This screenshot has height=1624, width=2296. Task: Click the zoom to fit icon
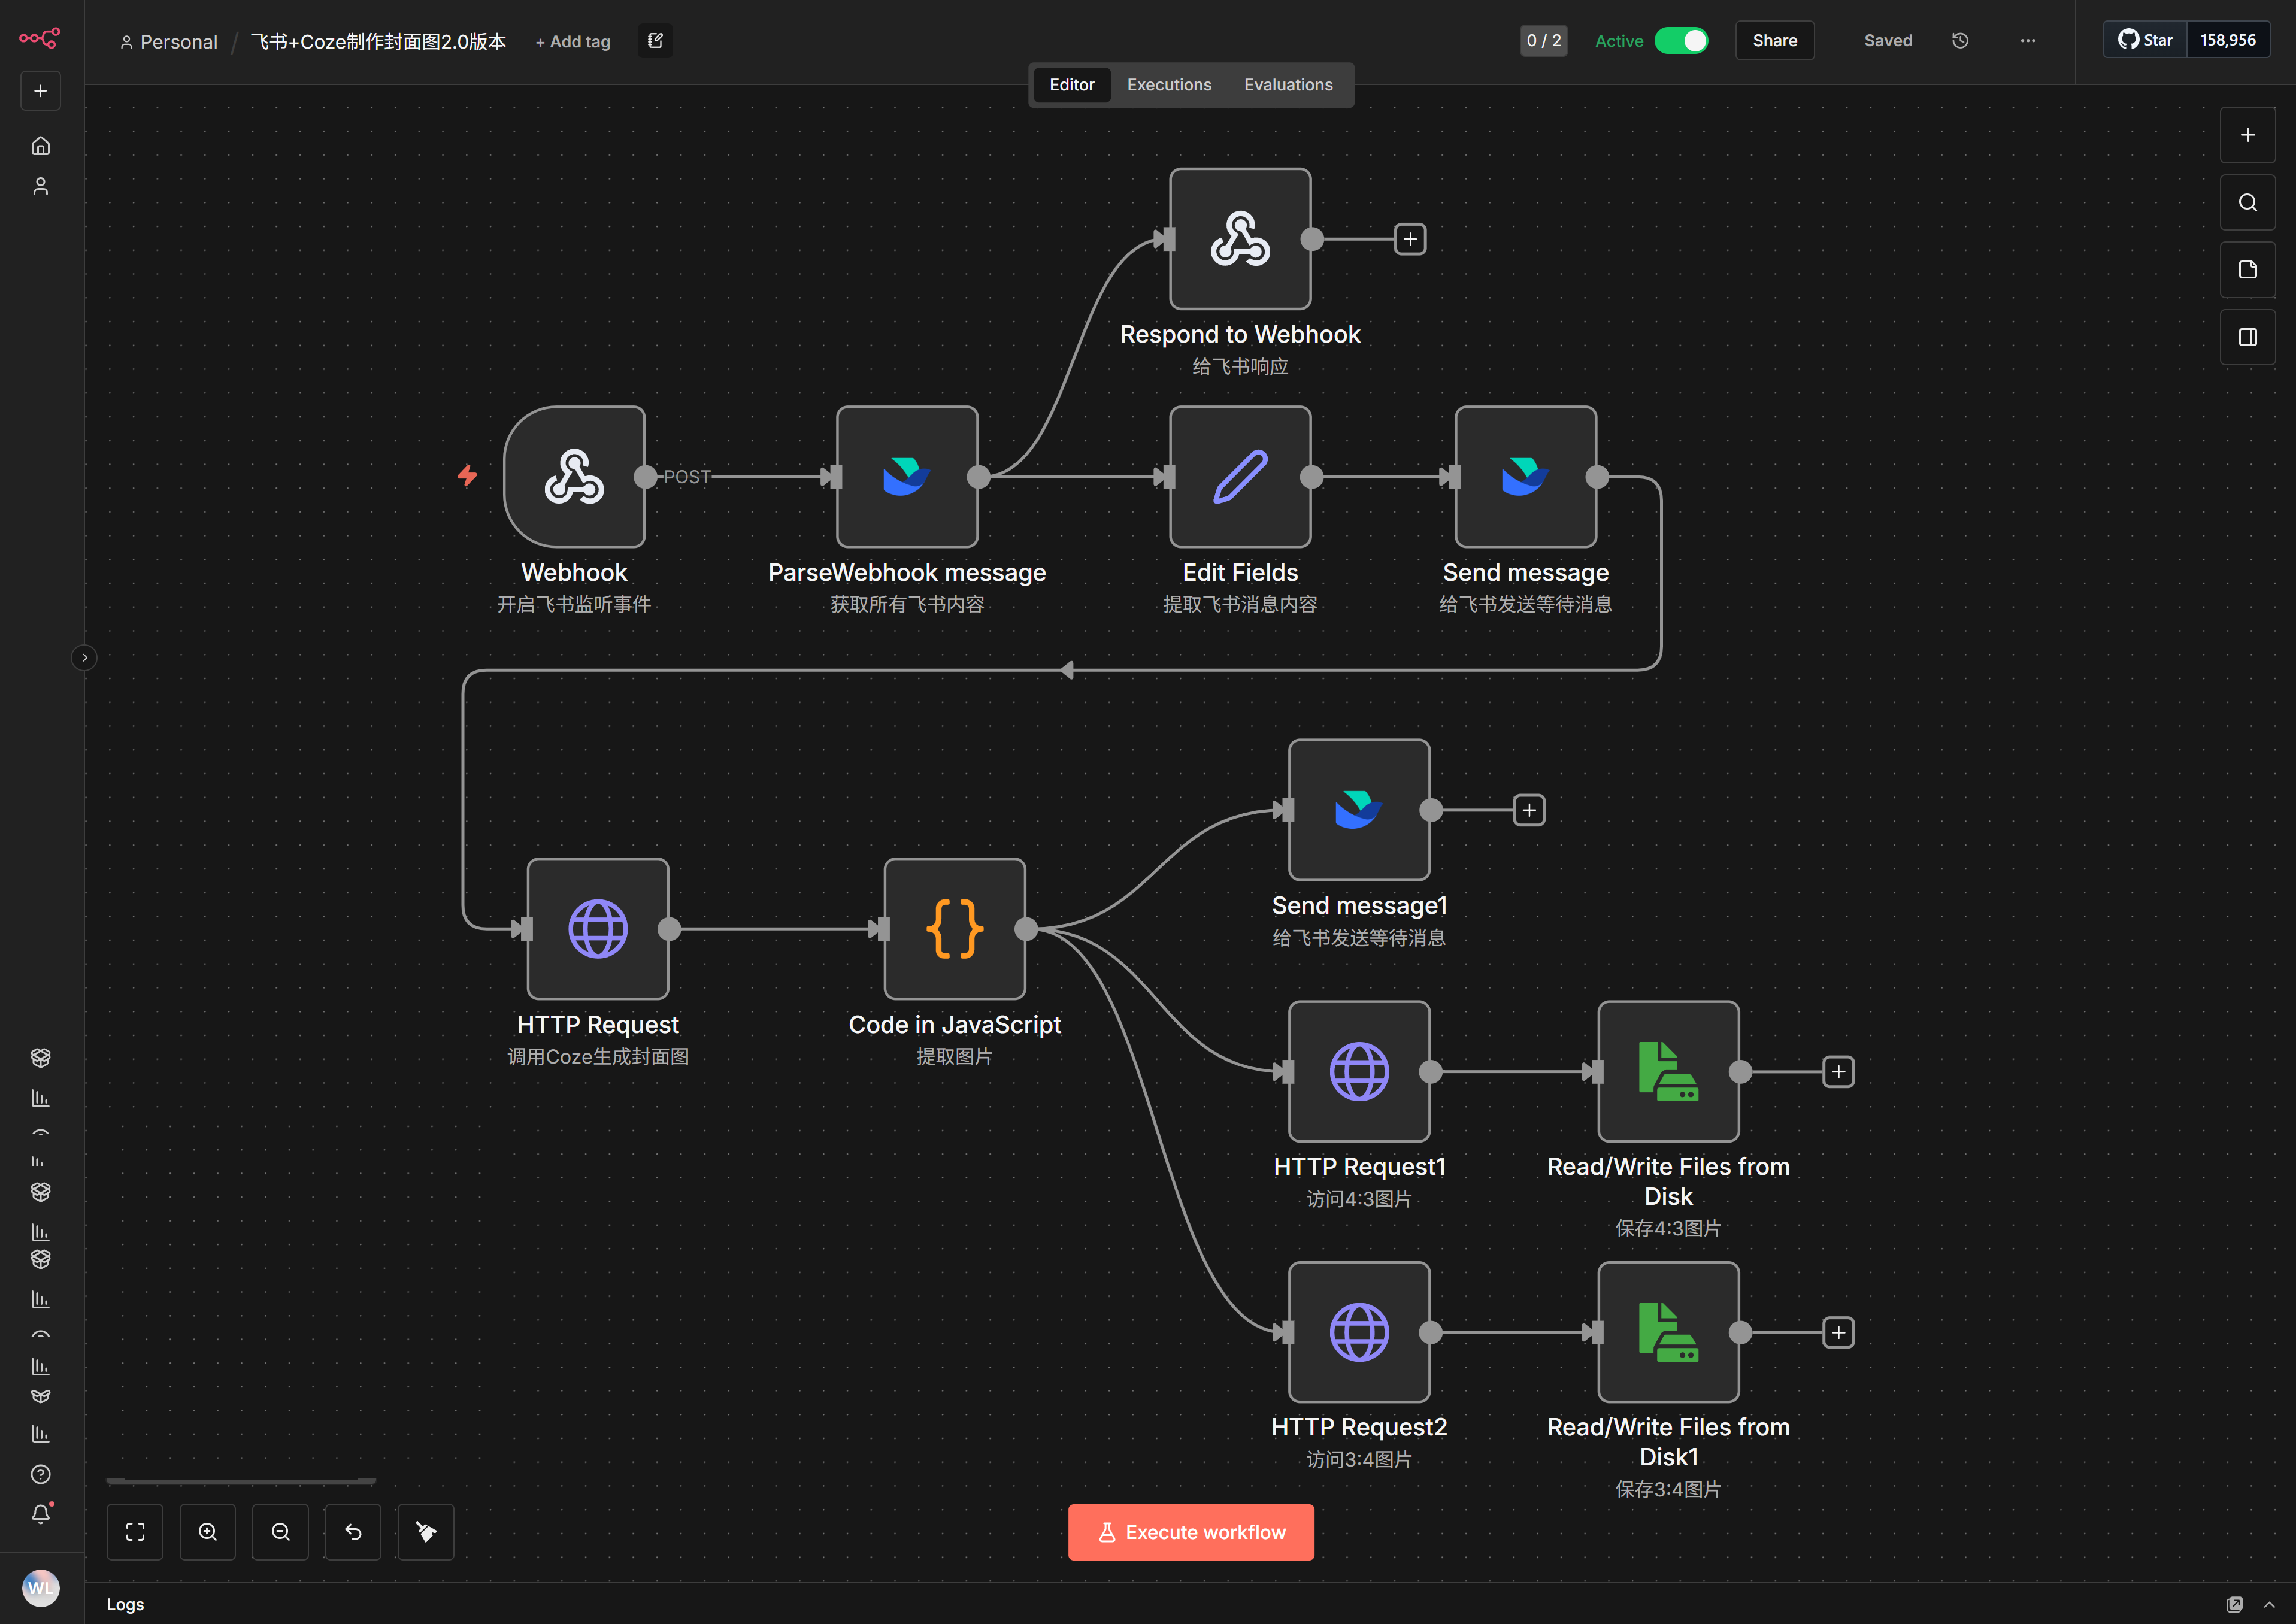(x=135, y=1532)
